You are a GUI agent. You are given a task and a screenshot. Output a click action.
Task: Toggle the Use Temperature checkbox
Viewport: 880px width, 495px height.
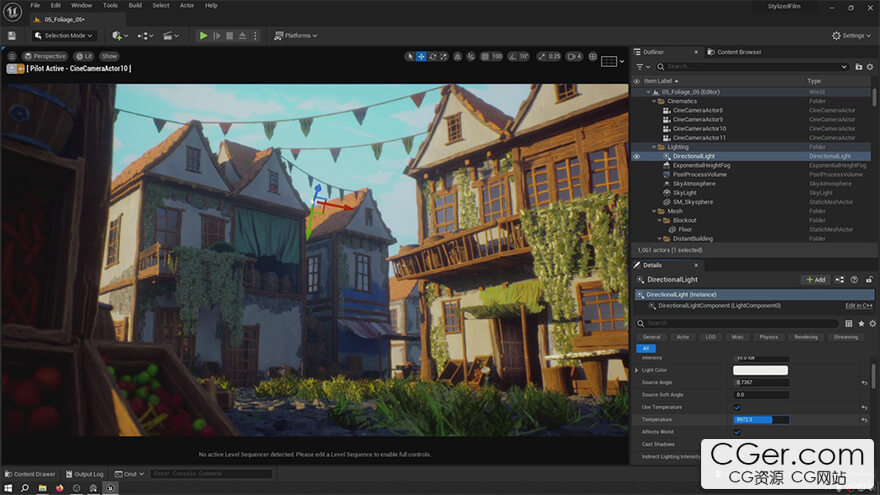pyautogui.click(x=737, y=407)
